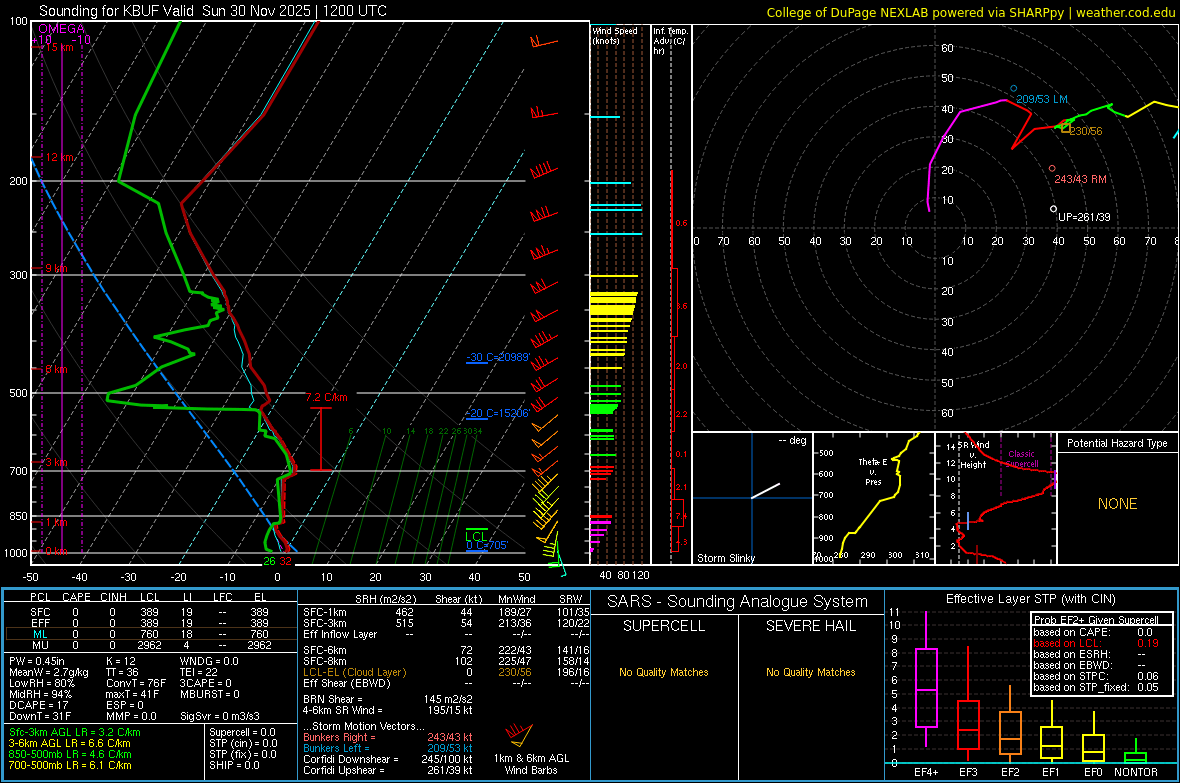Click the 'Wind Speed (knots)' column header
The height and width of the screenshot is (783, 1180).
[614, 35]
